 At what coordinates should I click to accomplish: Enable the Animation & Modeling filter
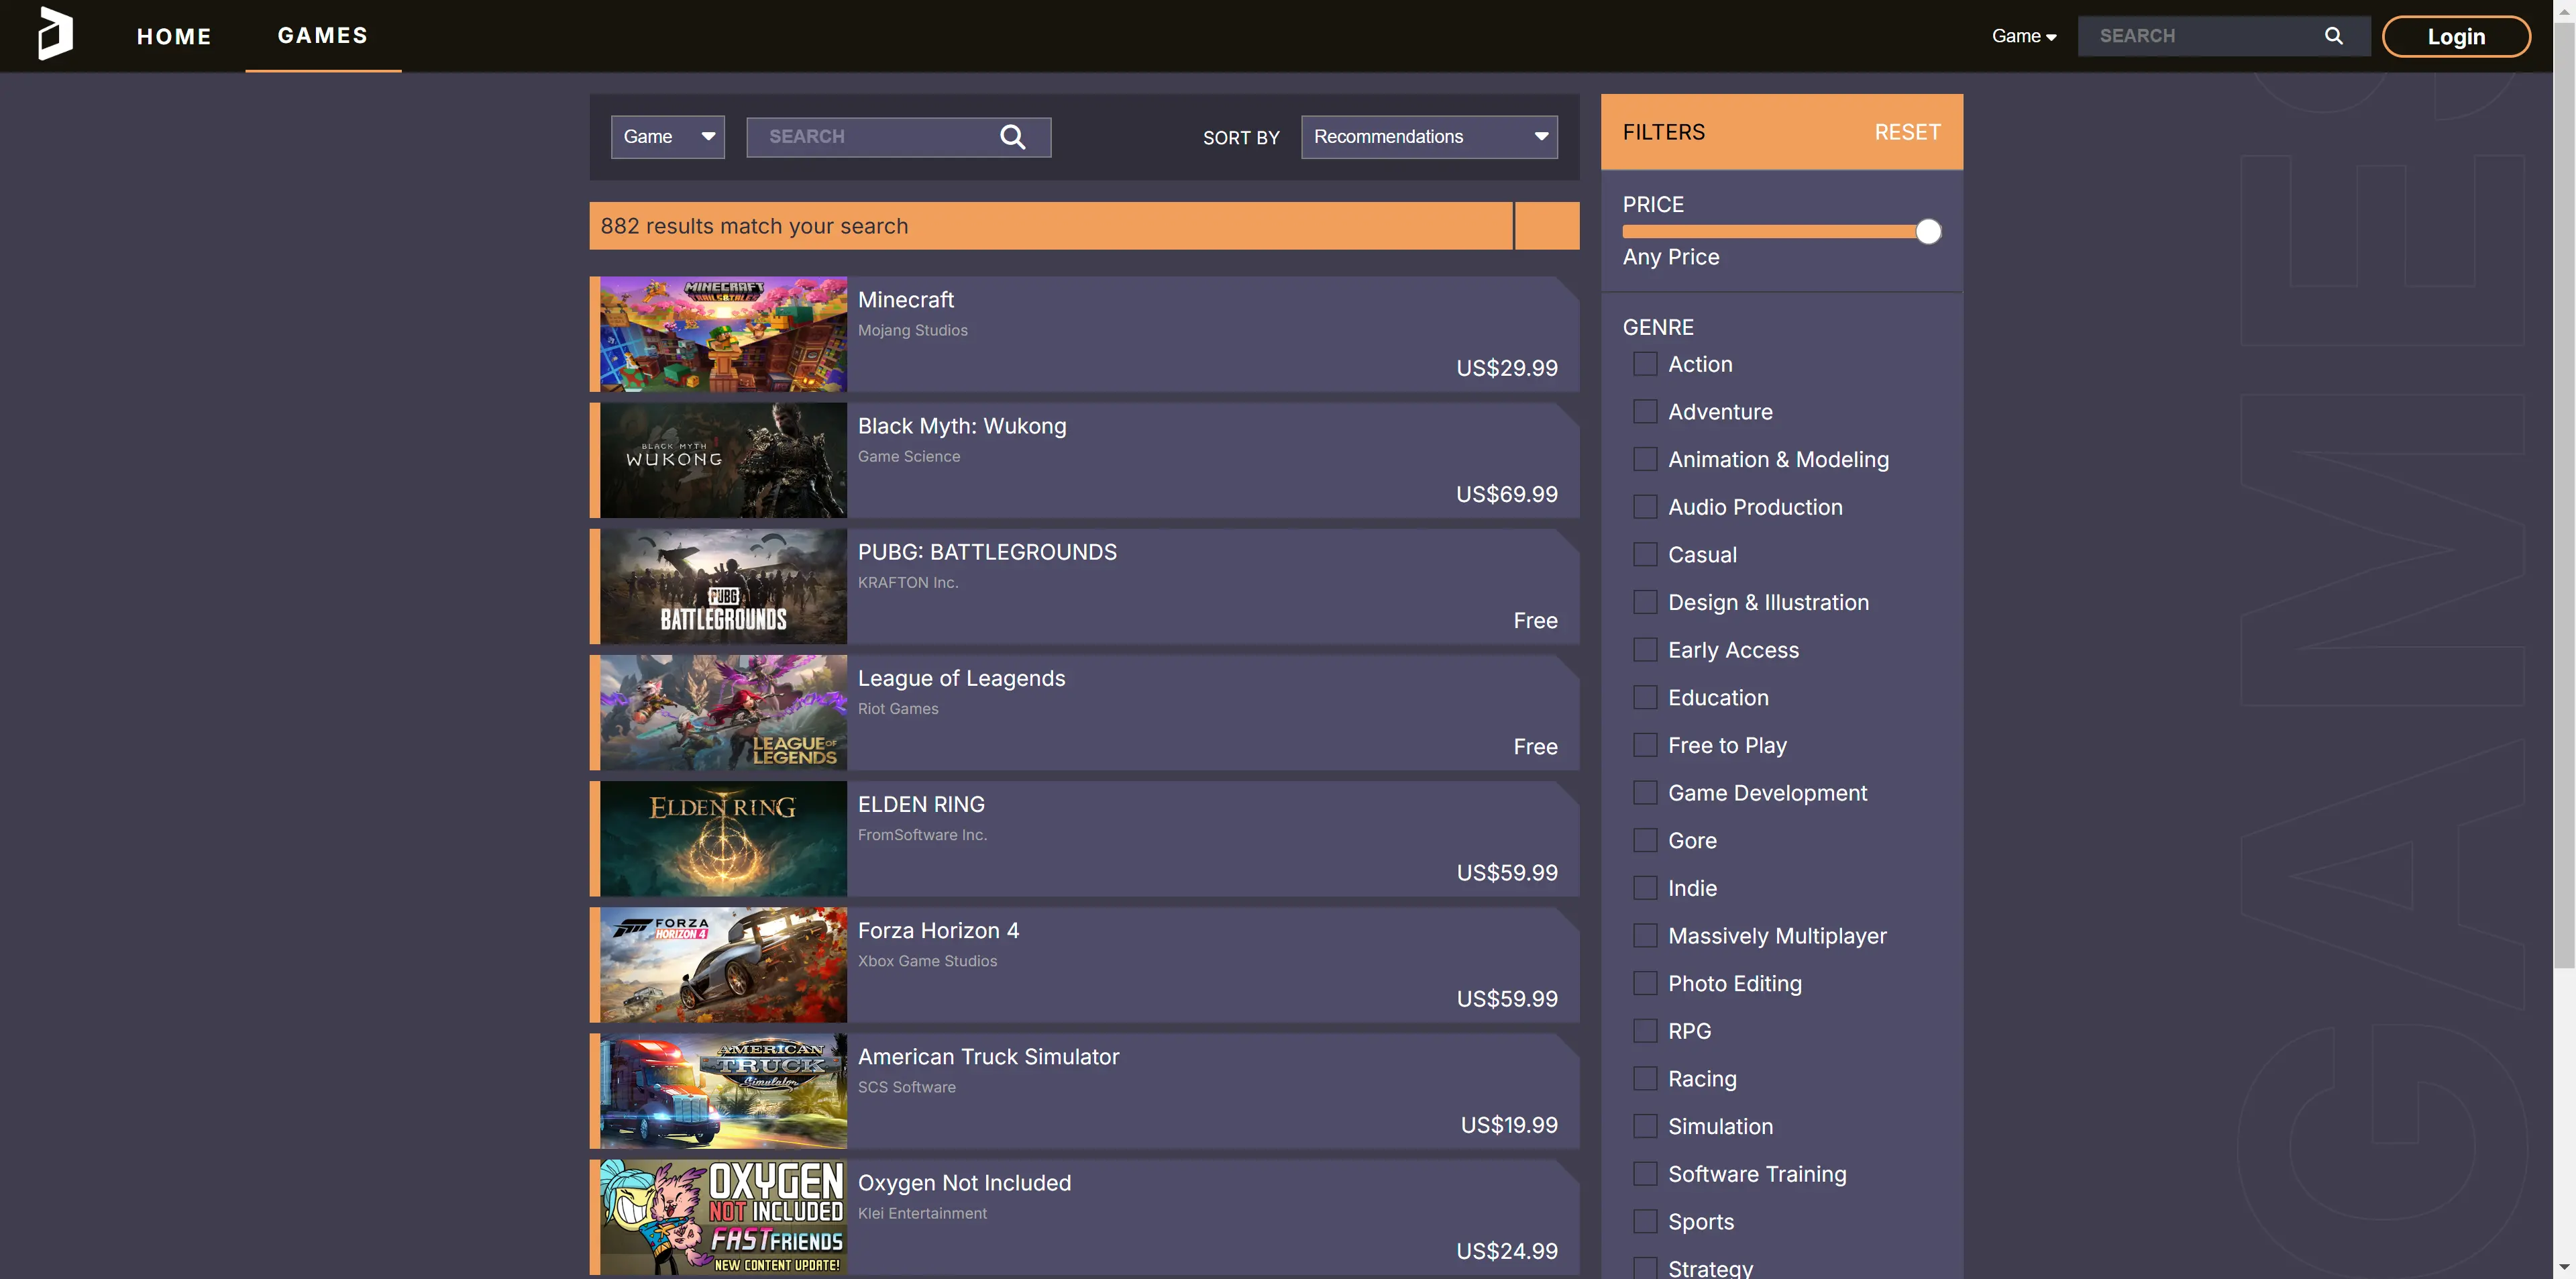click(1645, 459)
